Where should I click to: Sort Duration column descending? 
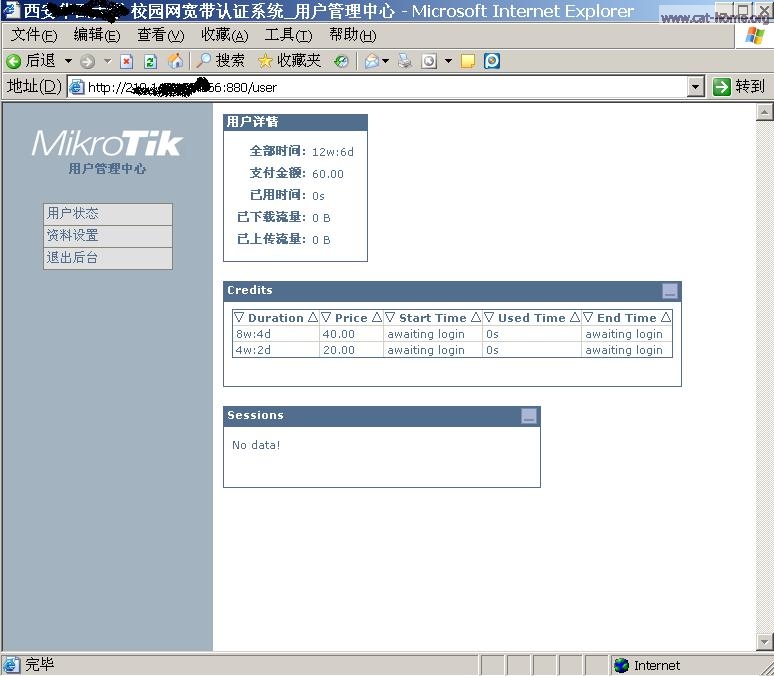(x=239, y=317)
